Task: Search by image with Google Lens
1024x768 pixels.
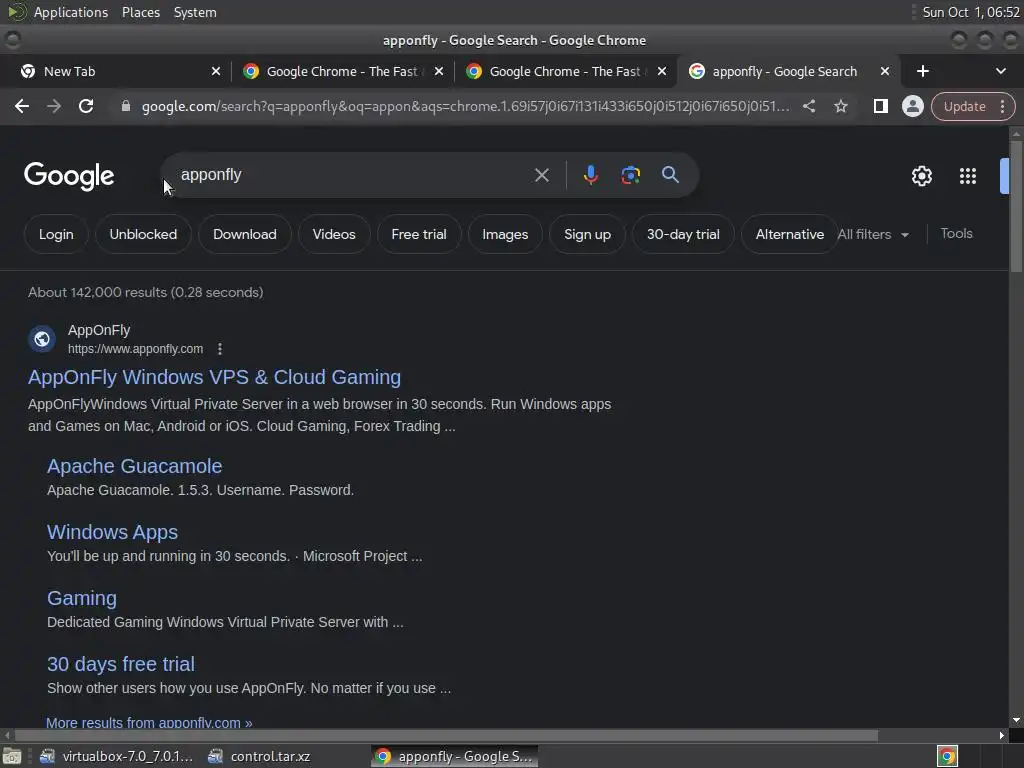Action: pos(630,175)
